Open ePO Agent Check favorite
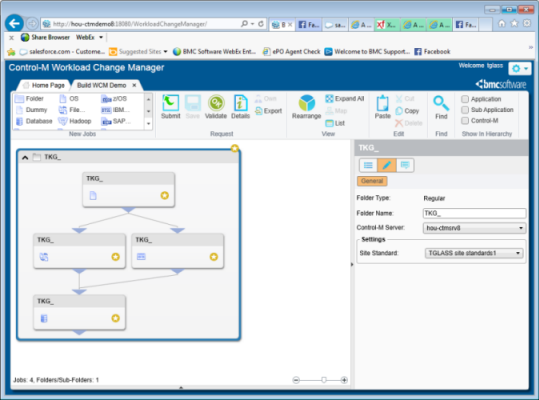Viewport: 539px width, 400px height. click(x=292, y=52)
